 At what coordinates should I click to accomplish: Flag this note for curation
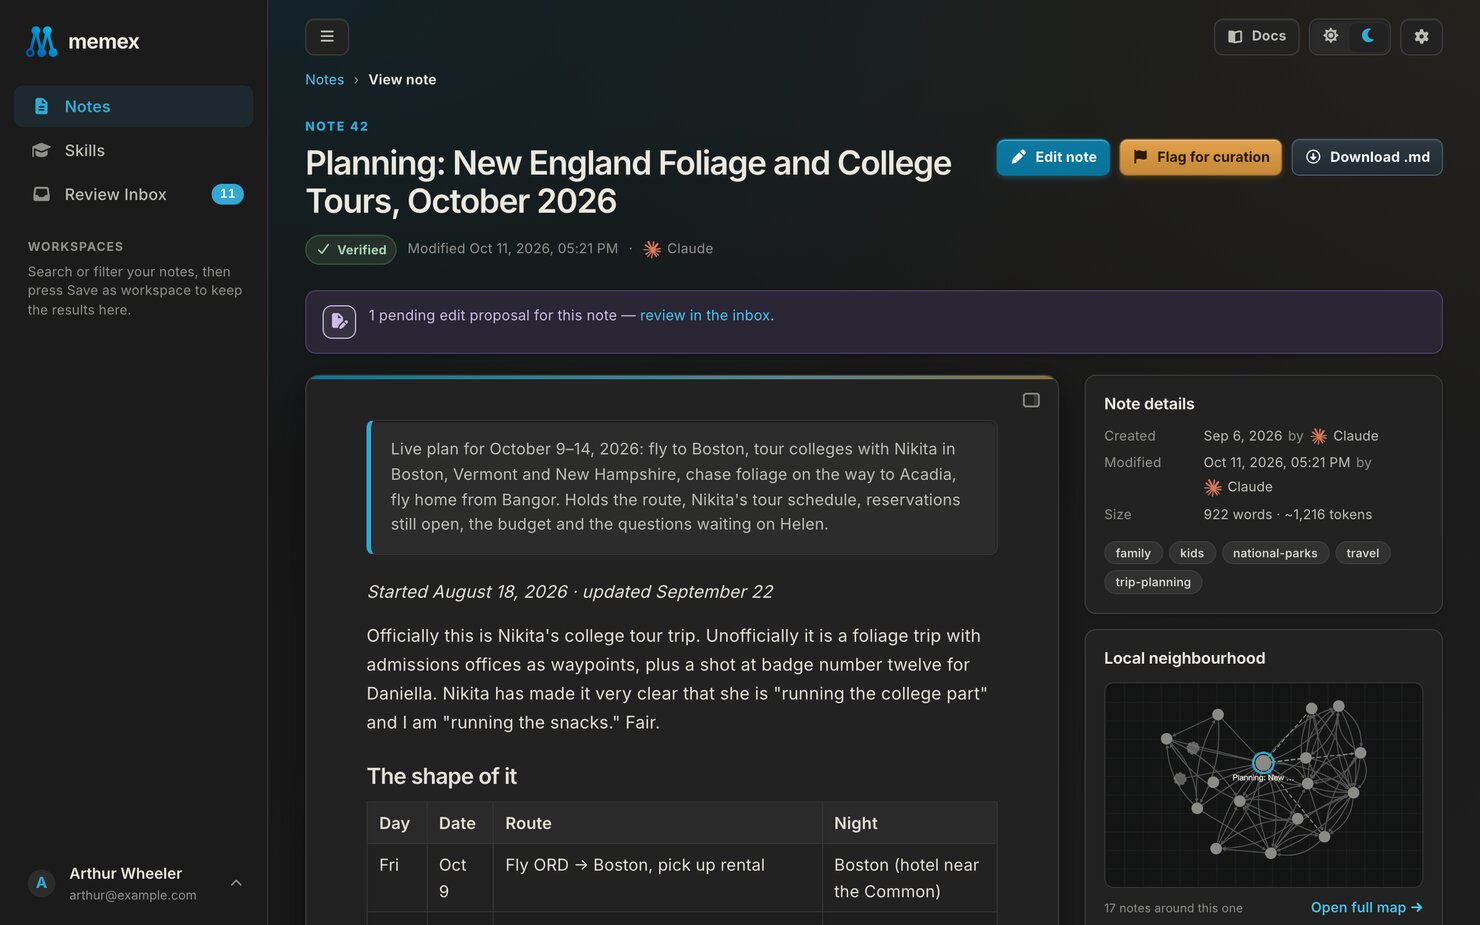[x=1200, y=157]
